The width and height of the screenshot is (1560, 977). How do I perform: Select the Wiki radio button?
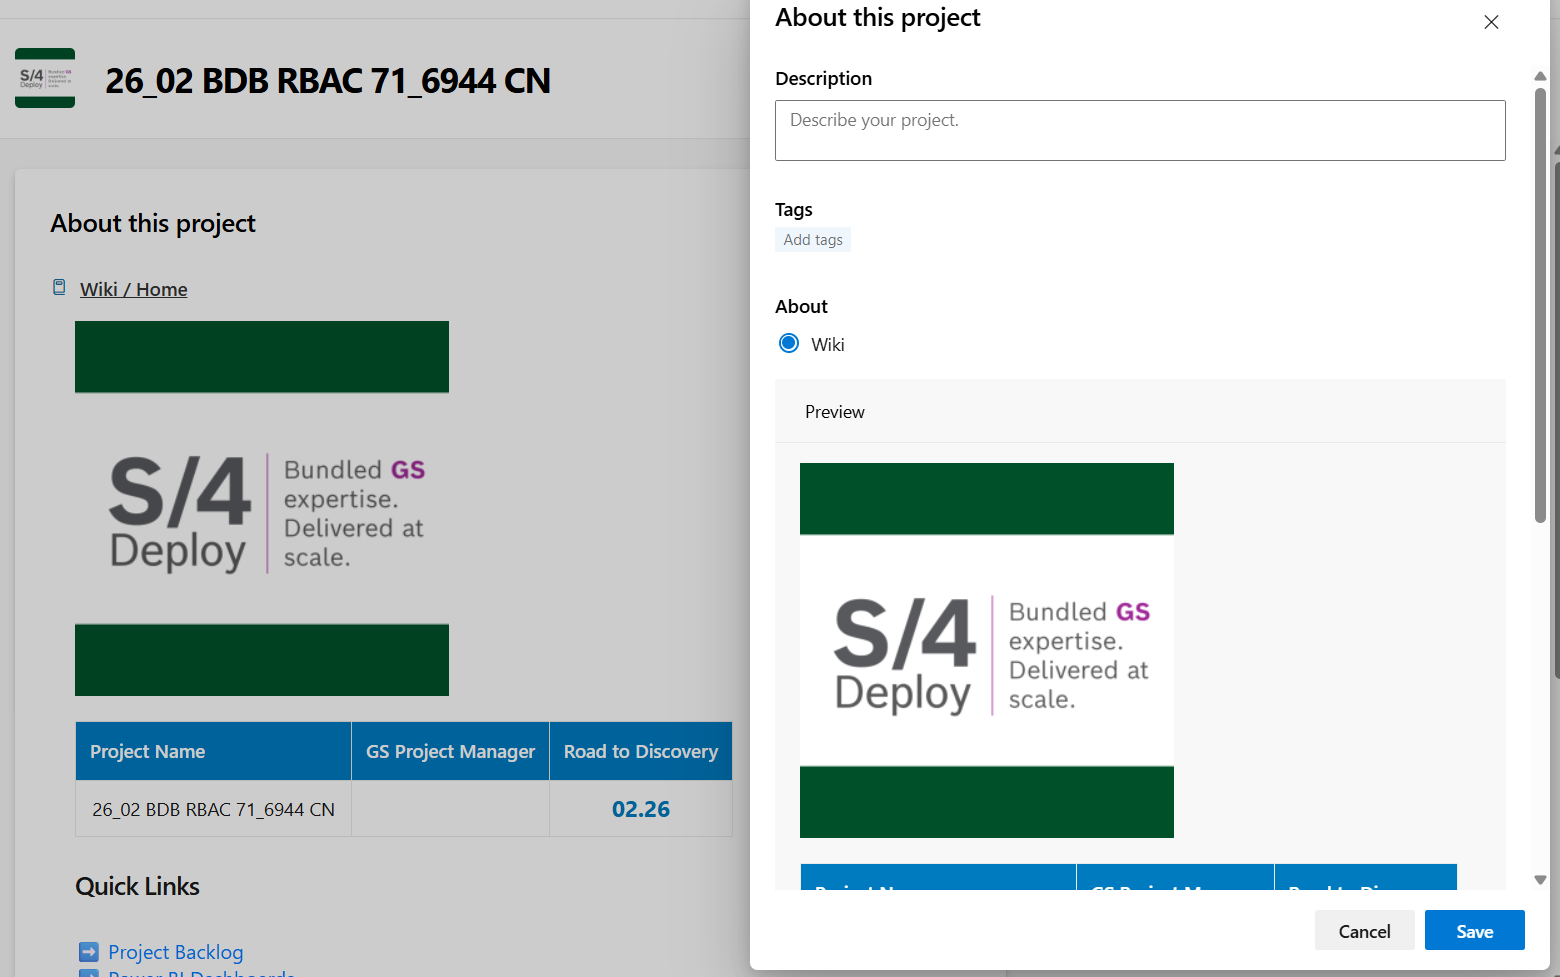coord(789,343)
